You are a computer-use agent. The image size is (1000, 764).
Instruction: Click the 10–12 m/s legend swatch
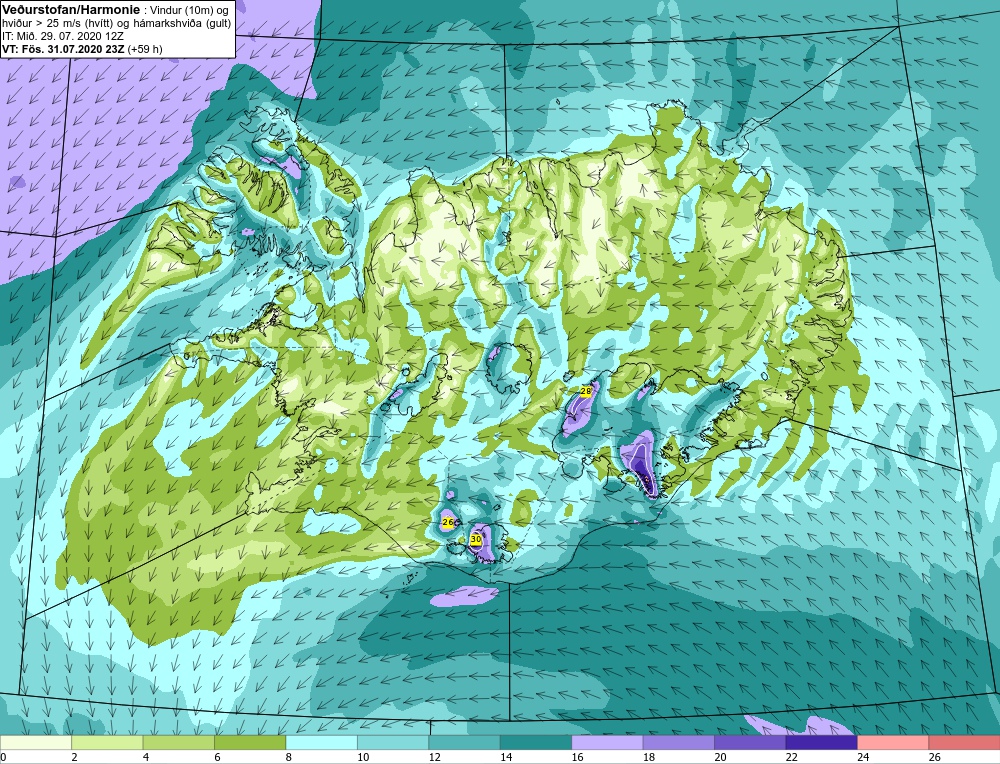393,742
